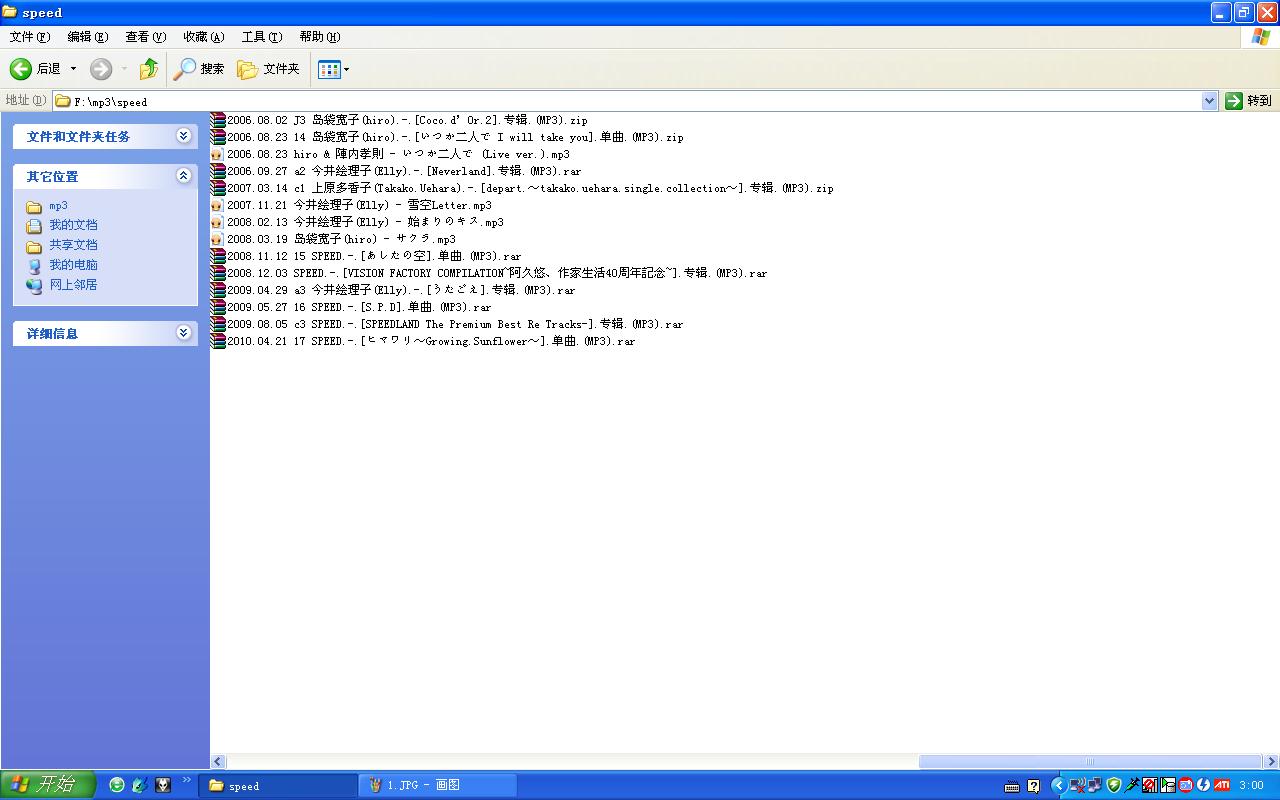The width and height of the screenshot is (1280, 800).
Task: Expand the 文件和文件夹任务 panel
Action: pos(184,136)
